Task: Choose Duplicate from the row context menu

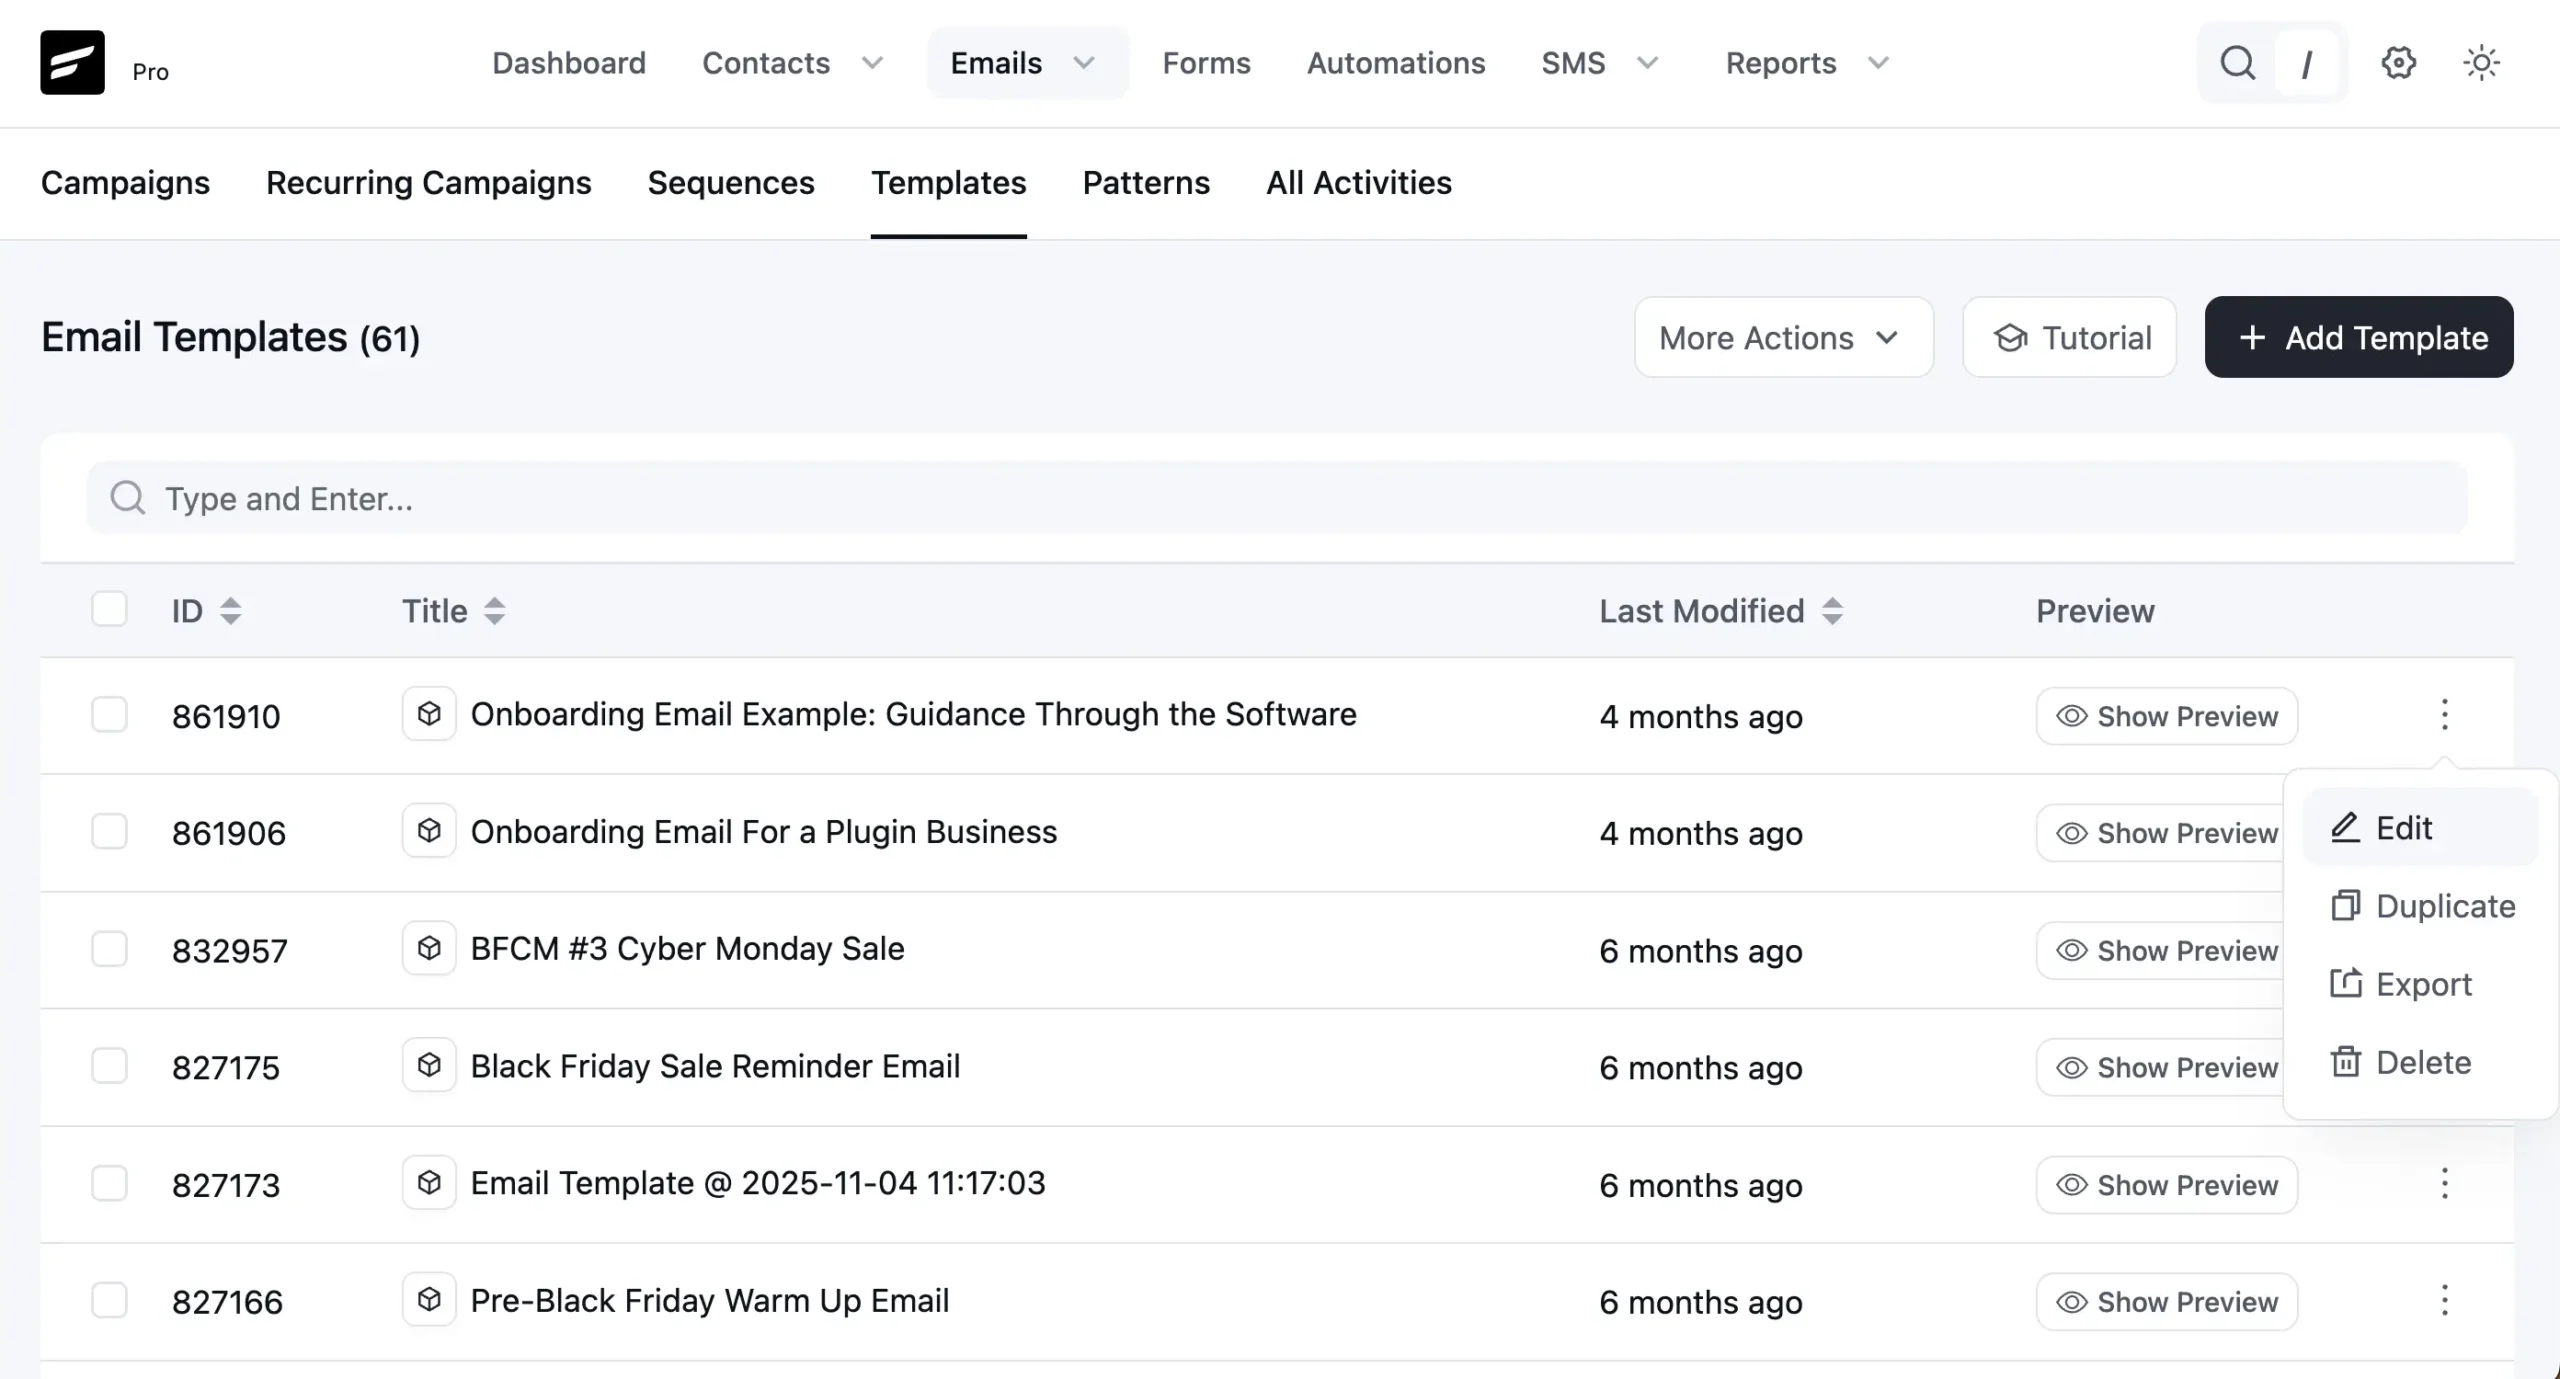Action: (2420, 906)
